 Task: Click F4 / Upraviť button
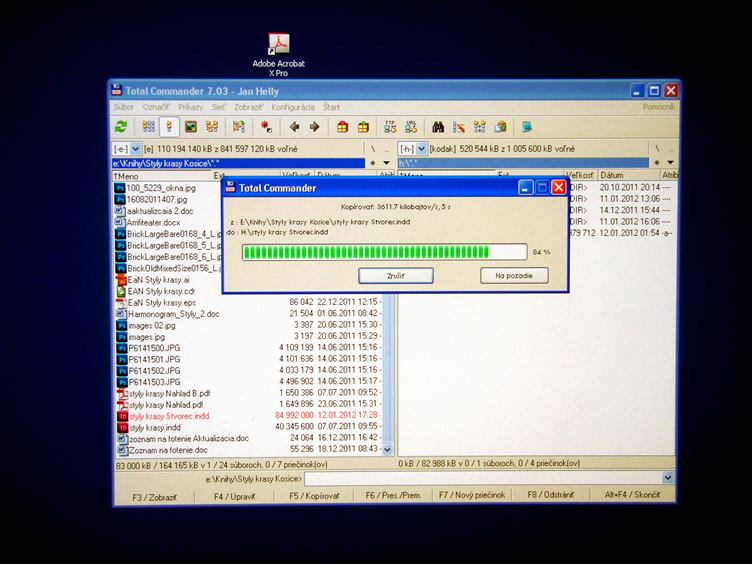pyautogui.click(x=235, y=496)
